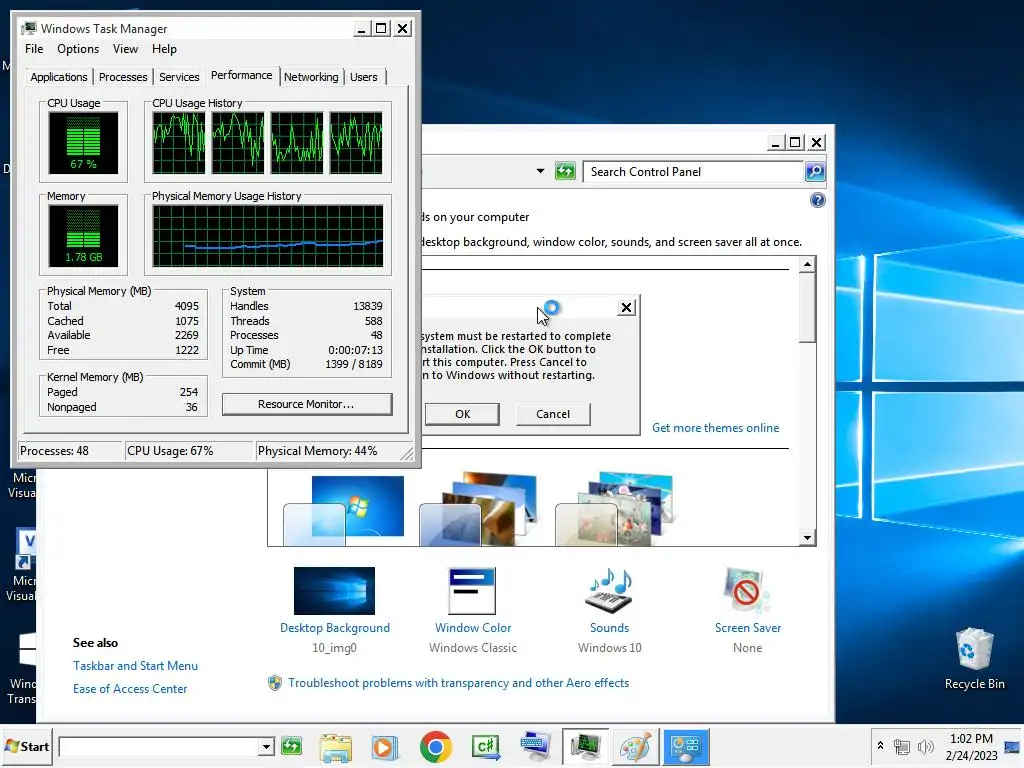Click the volume speaker tray icon
Screen dimensions: 1024x768
point(925,746)
